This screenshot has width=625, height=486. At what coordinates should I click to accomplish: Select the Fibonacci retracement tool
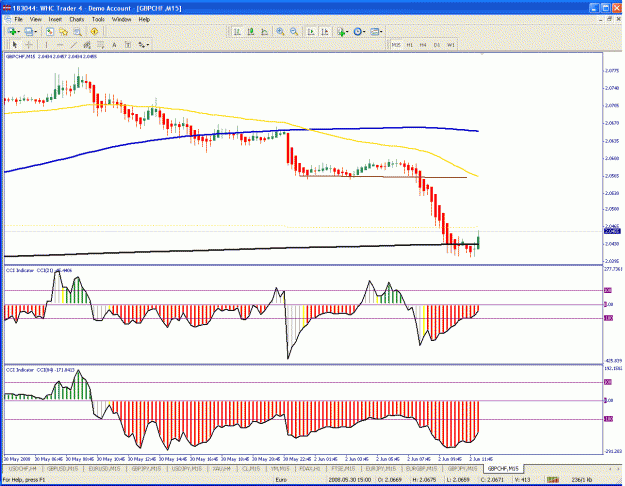pos(100,45)
